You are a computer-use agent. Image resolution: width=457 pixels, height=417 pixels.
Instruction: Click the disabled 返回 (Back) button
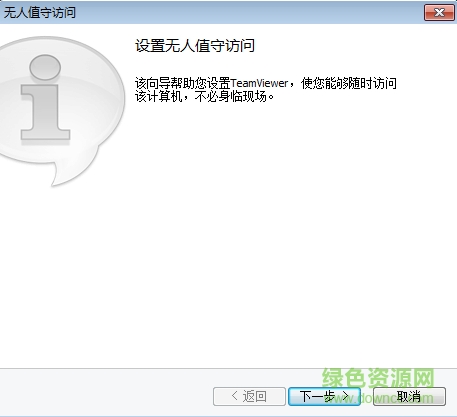[x=249, y=396]
